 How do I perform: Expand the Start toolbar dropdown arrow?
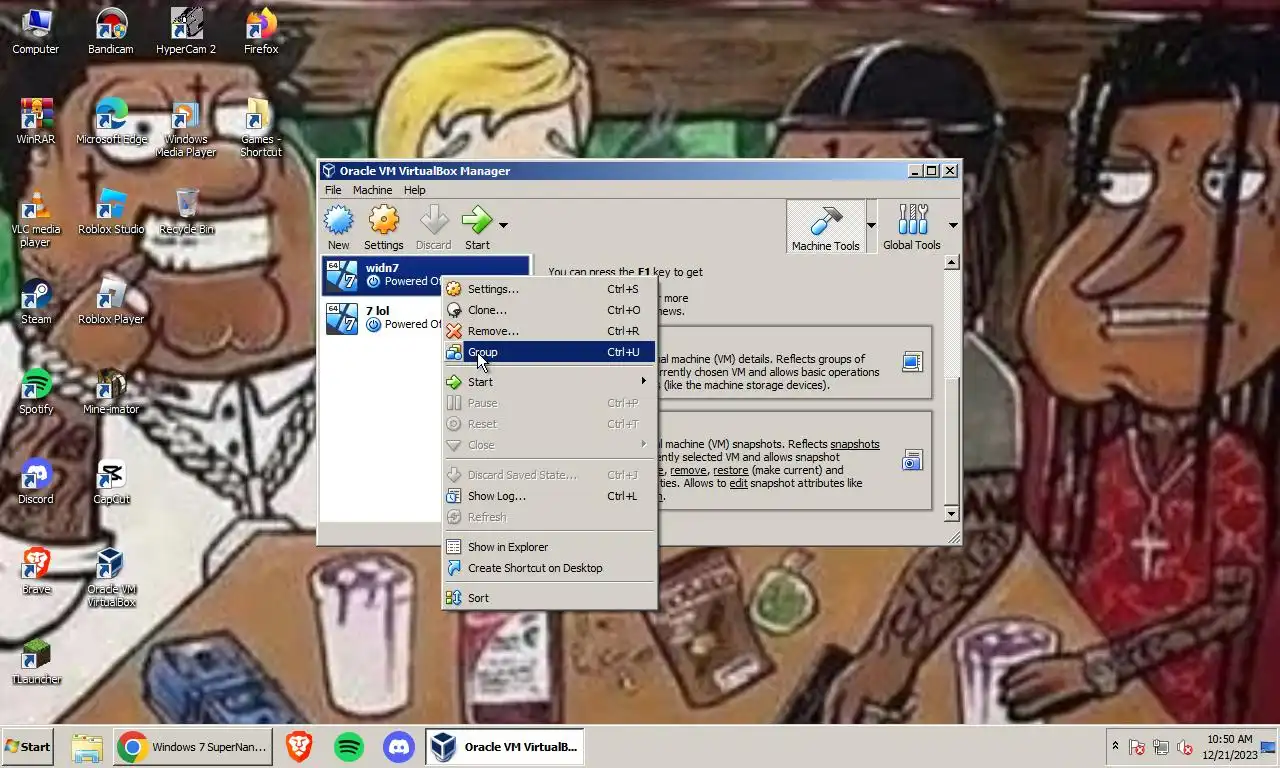(503, 225)
